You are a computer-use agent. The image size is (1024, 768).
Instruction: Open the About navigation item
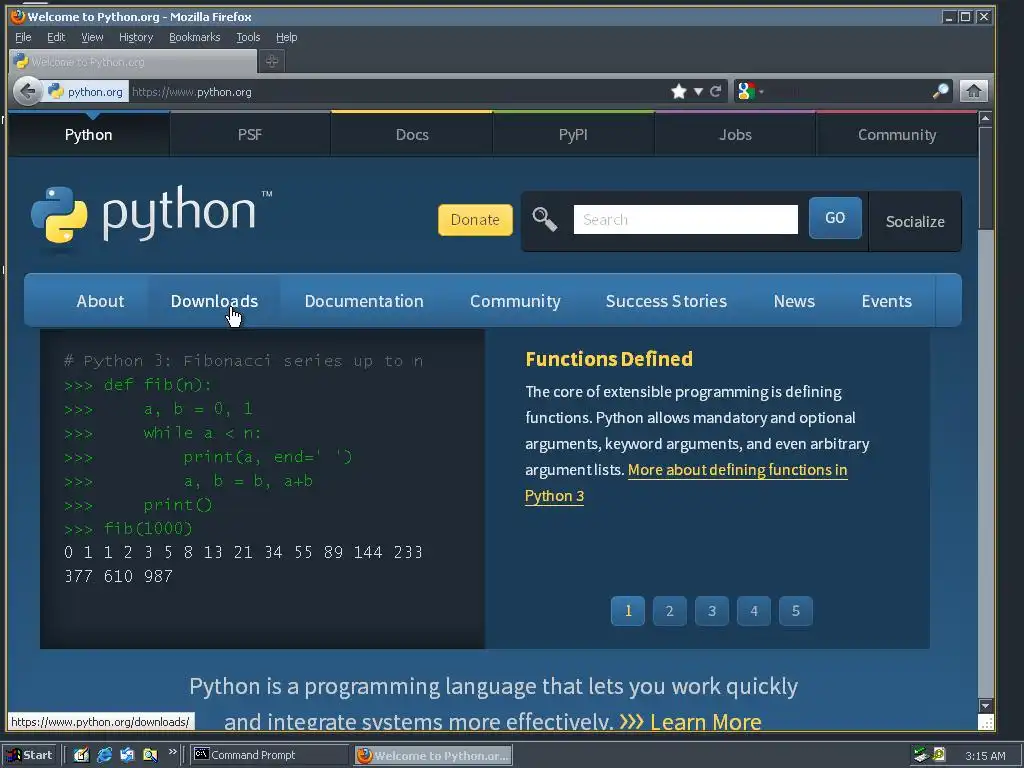[100, 301]
